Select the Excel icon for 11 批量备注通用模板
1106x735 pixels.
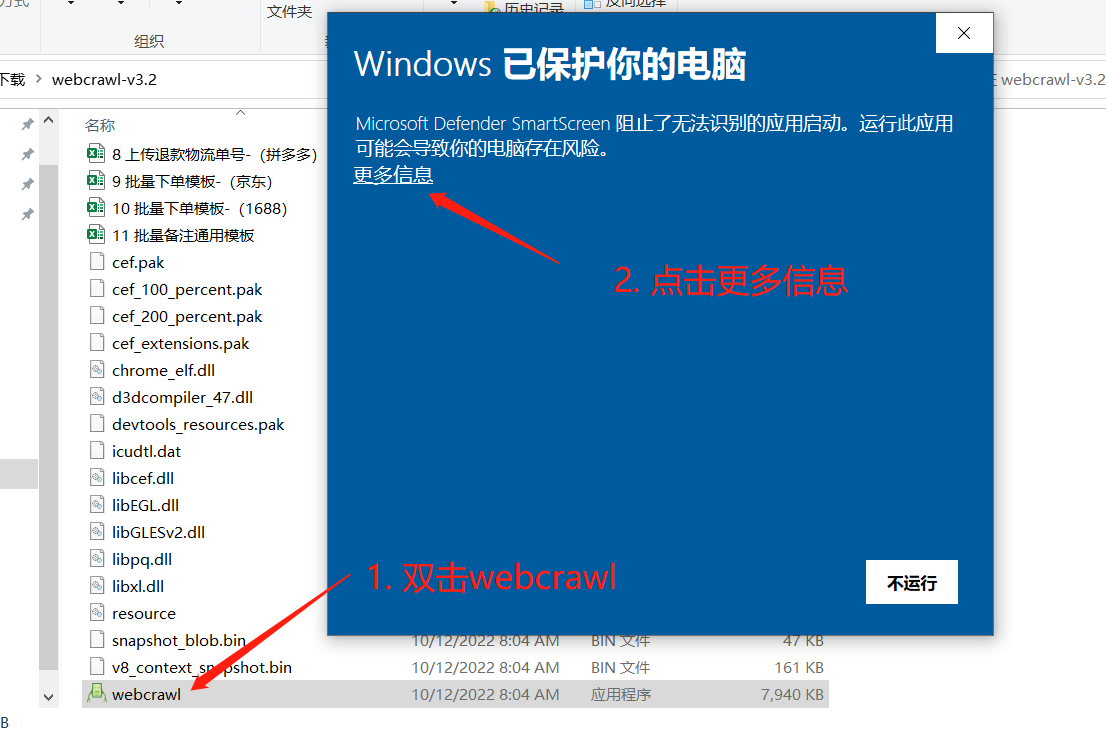[96, 234]
